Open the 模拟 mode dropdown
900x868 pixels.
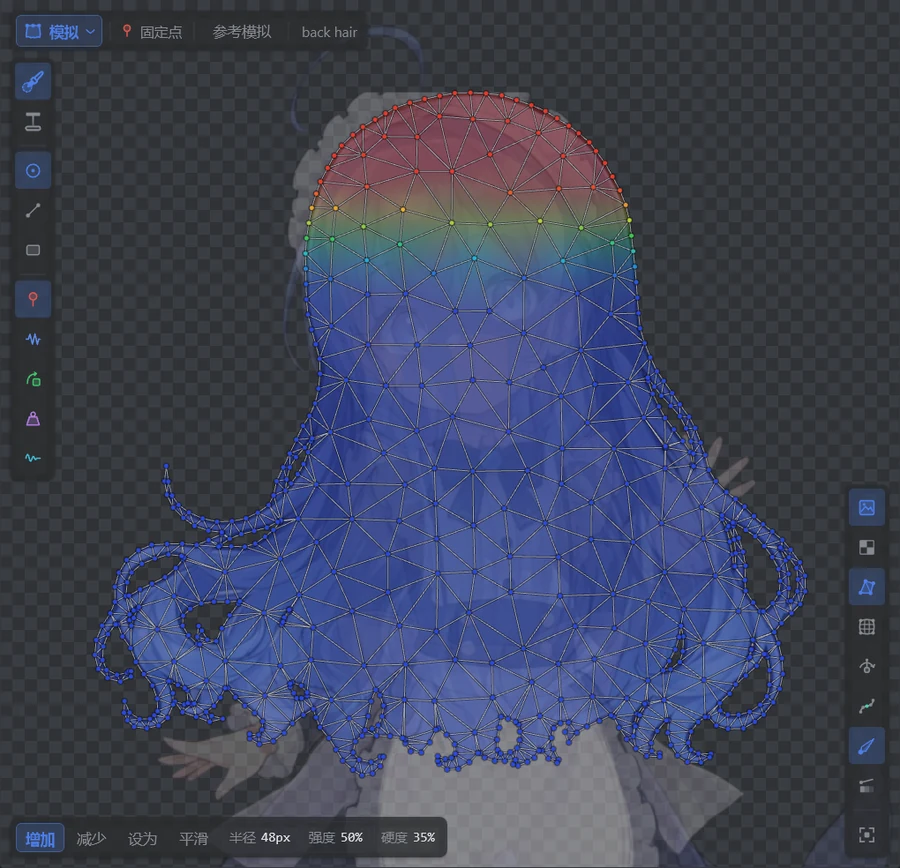point(59,31)
